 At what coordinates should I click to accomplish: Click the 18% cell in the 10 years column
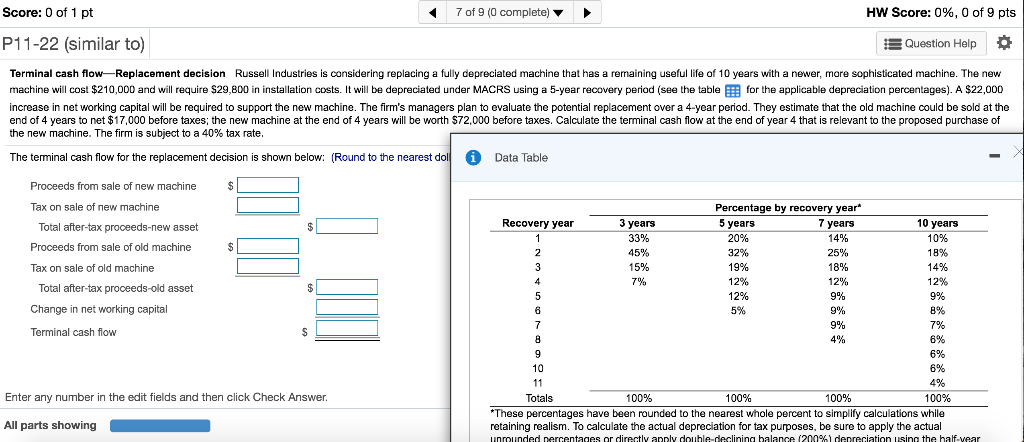point(937,253)
